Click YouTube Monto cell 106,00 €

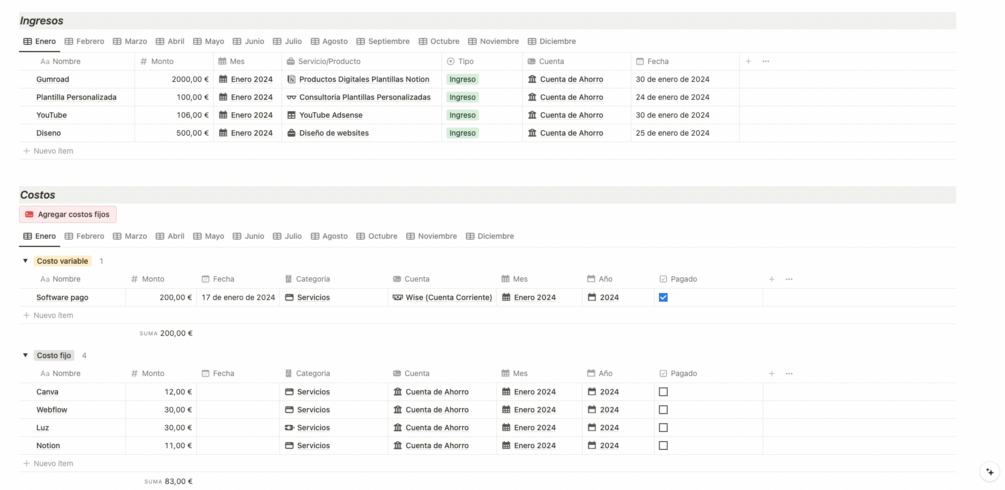[174, 115]
